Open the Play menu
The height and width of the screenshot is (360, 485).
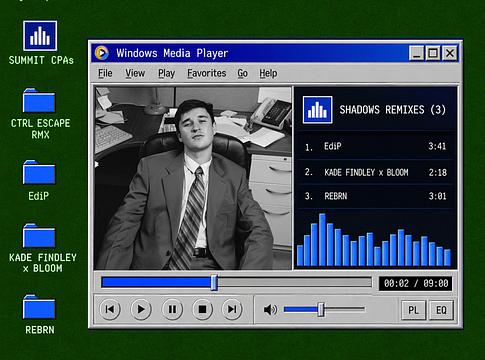click(166, 73)
